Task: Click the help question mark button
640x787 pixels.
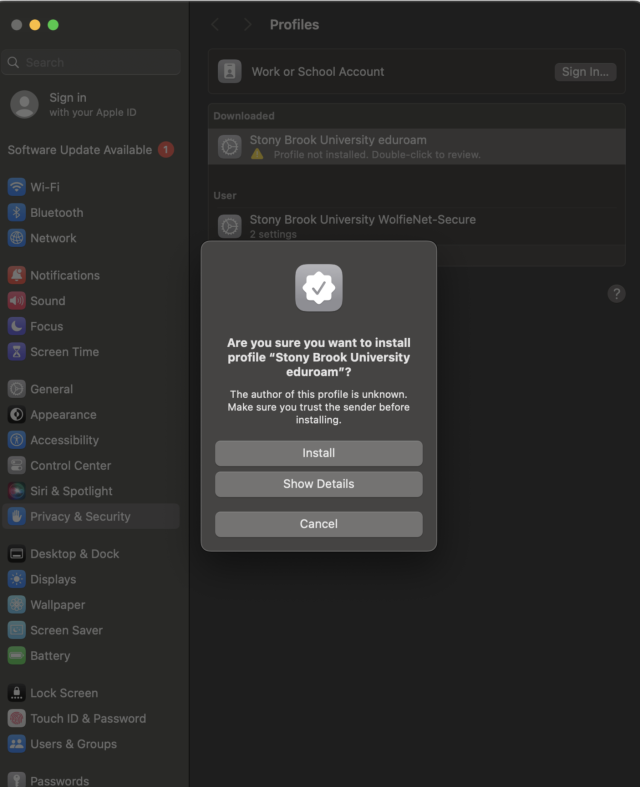Action: pyautogui.click(x=616, y=294)
